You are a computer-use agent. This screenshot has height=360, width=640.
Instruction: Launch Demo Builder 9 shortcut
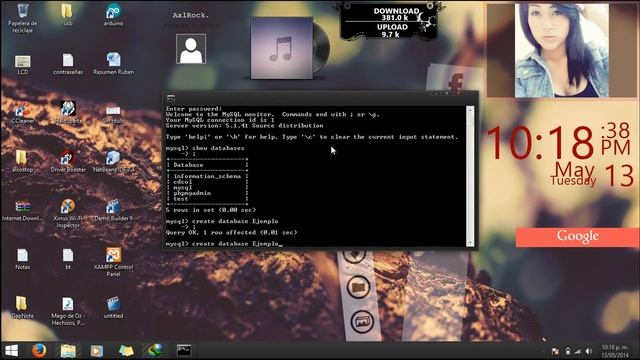[x=113, y=210]
